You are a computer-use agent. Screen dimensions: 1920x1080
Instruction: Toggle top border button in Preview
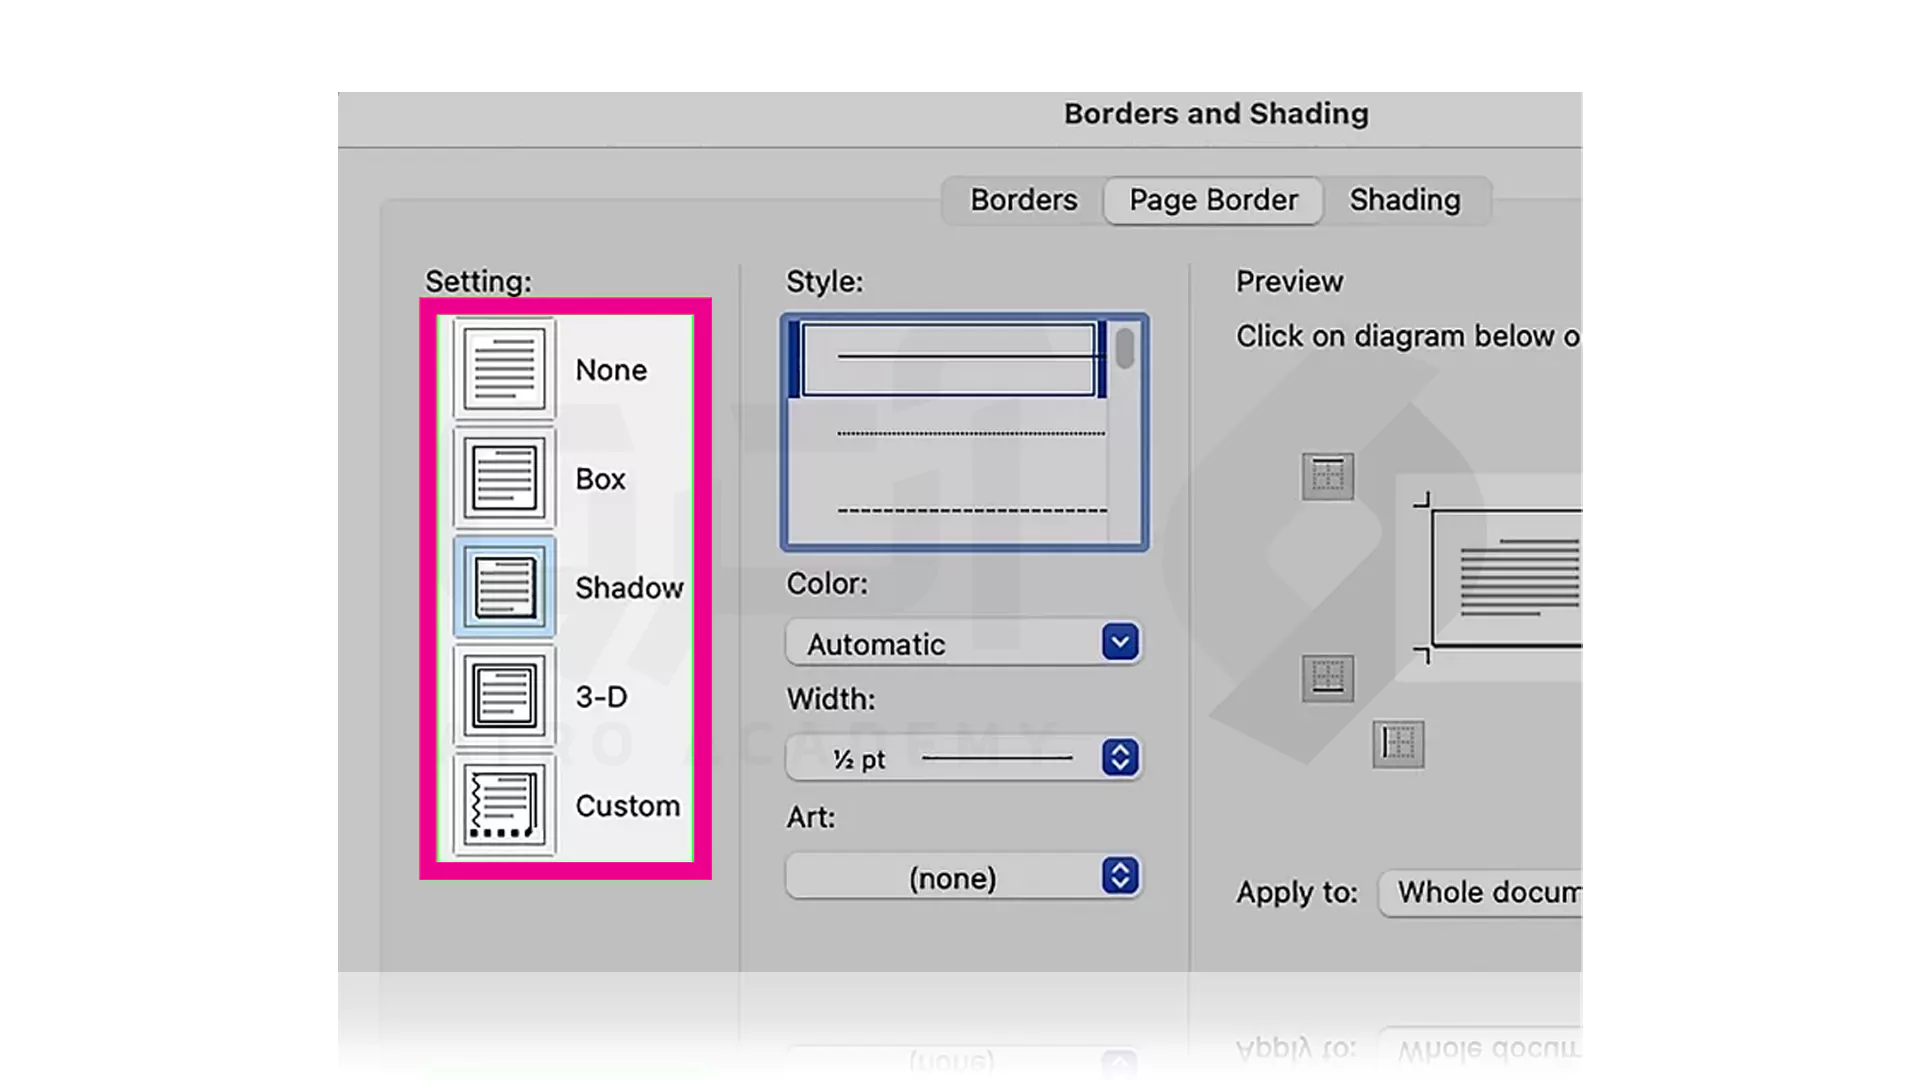tap(1328, 476)
